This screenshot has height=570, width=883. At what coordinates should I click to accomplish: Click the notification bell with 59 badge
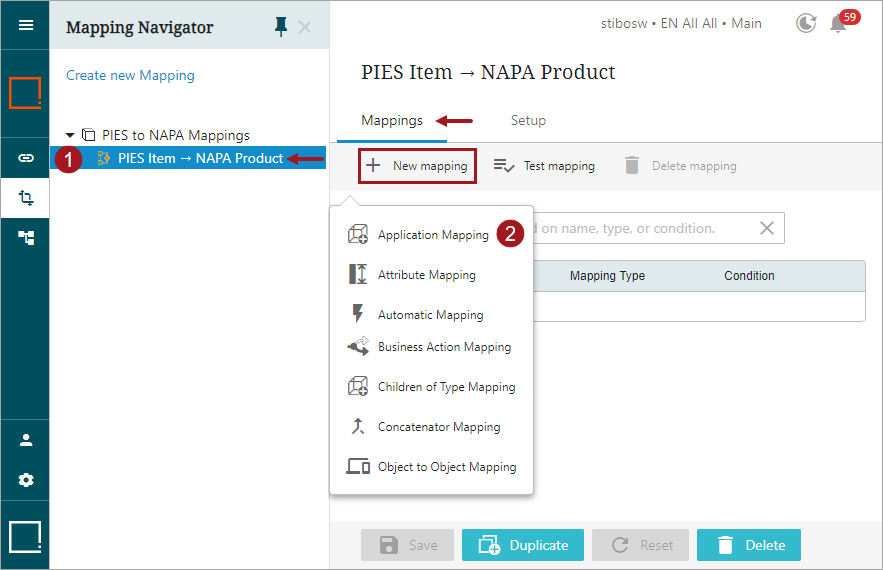click(838, 23)
